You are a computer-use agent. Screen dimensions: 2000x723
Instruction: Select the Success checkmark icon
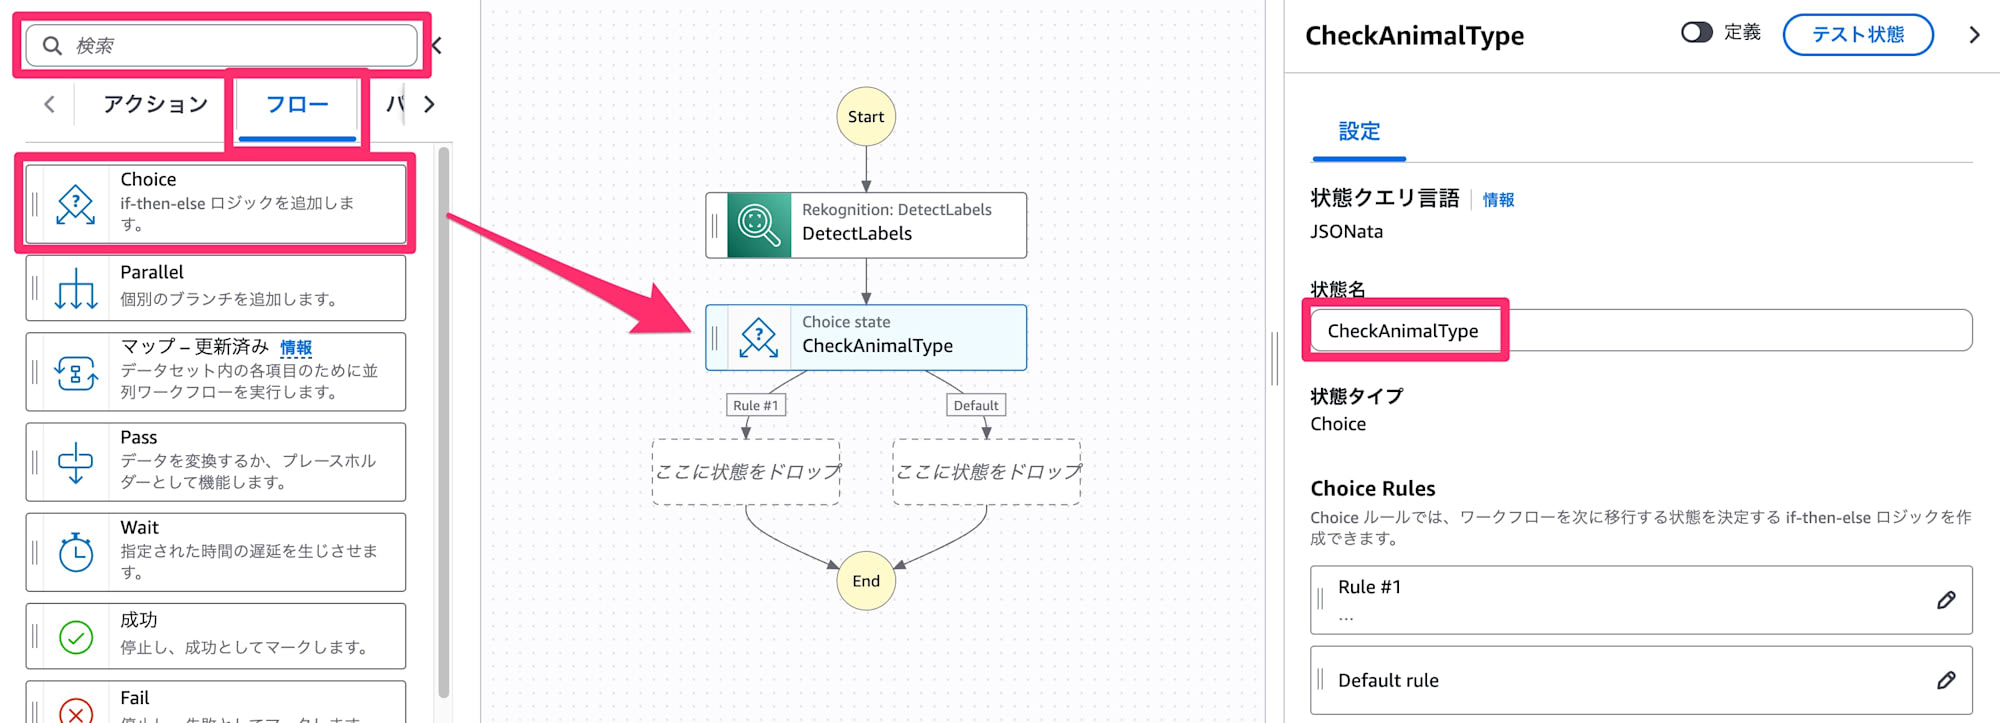coord(76,636)
